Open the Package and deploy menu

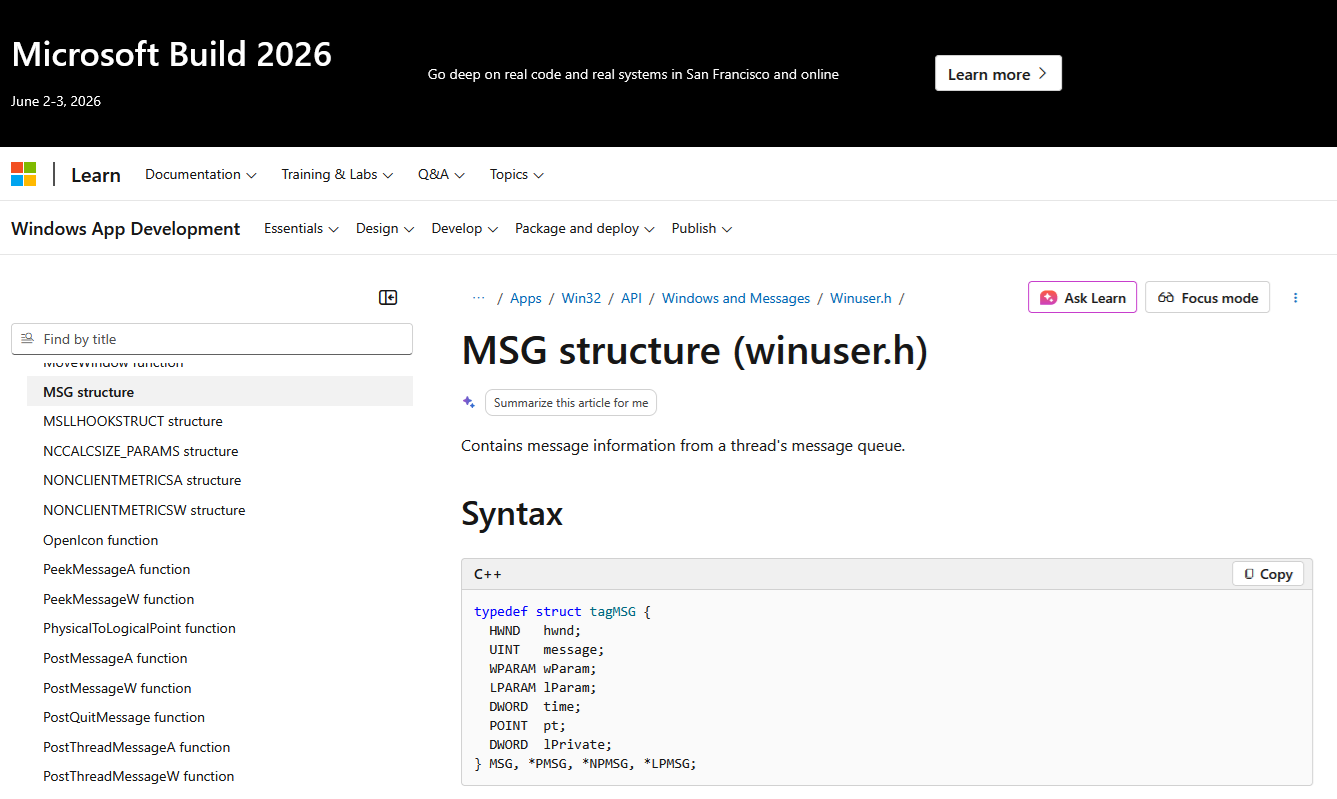[x=584, y=228]
